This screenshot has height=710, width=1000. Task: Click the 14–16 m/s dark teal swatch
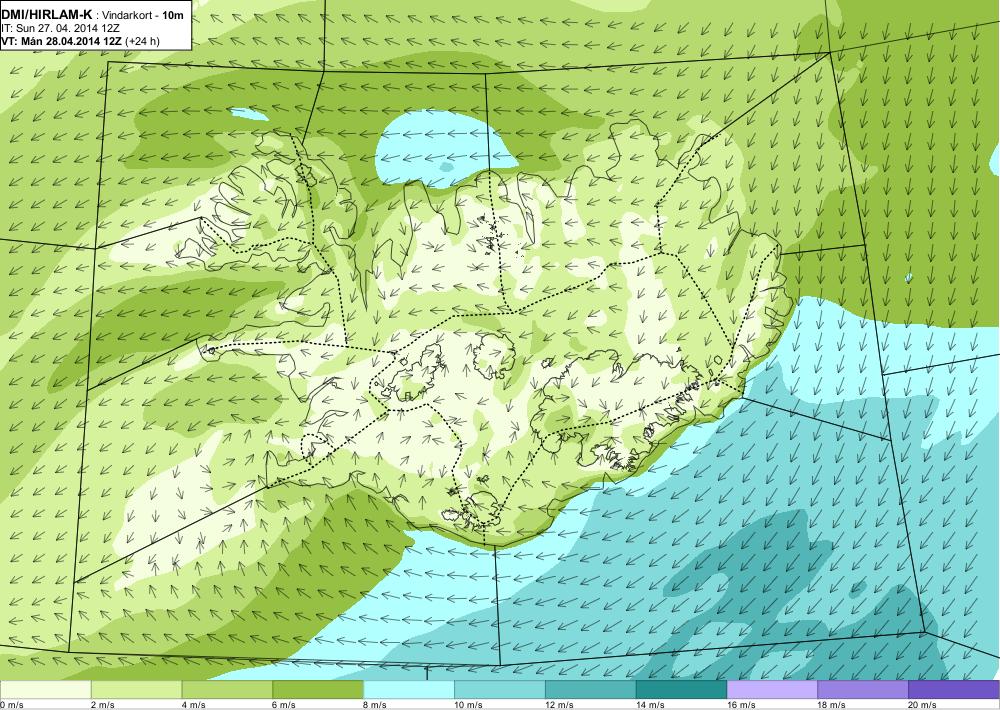[682, 690]
